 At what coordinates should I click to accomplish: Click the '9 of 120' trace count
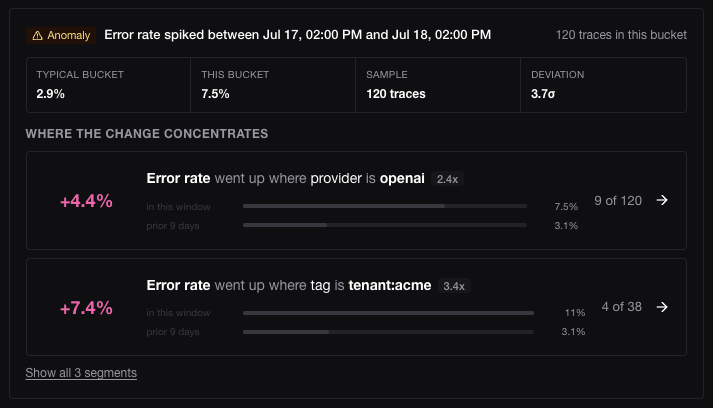[618, 201]
